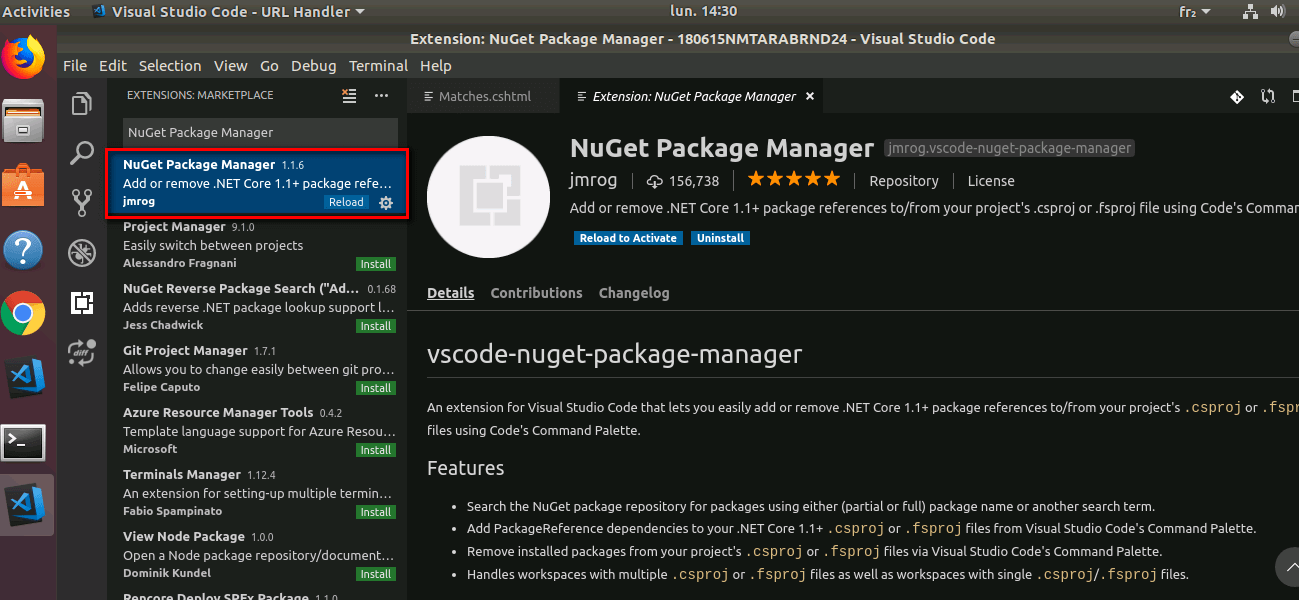Click the 156,738 install count
The width and height of the screenshot is (1299, 600).
tap(694, 181)
